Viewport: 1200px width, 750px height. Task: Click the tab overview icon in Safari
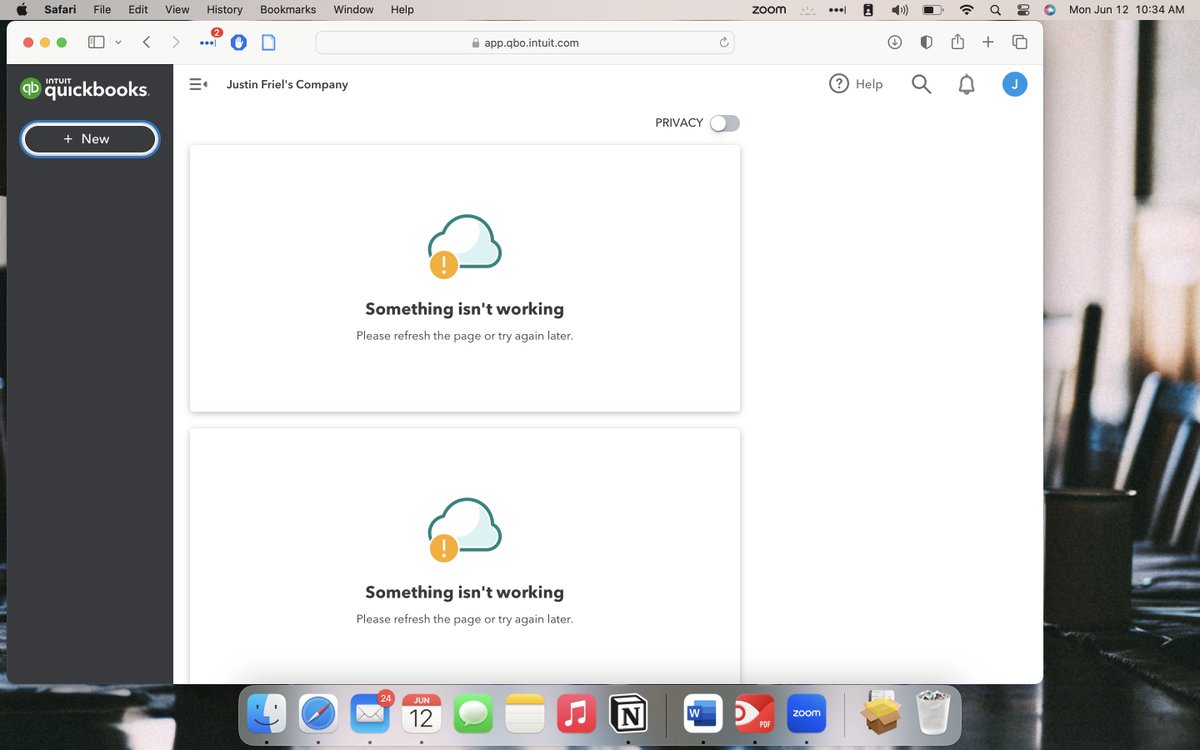pos(1019,42)
